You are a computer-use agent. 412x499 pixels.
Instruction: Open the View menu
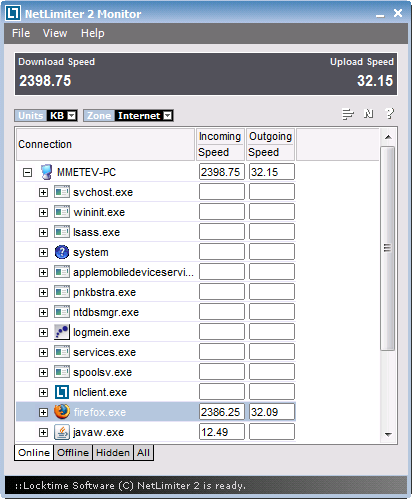pyautogui.click(x=55, y=33)
